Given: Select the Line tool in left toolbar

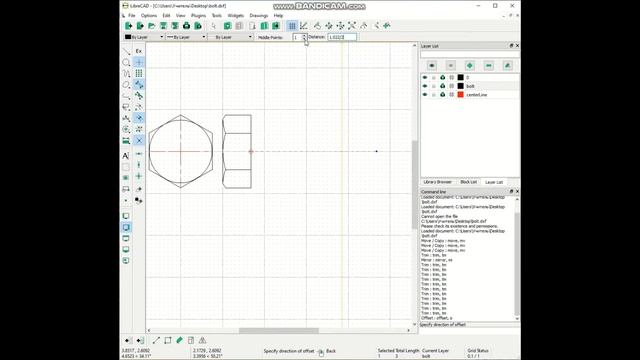Looking at the screenshot, I should point(126,51).
